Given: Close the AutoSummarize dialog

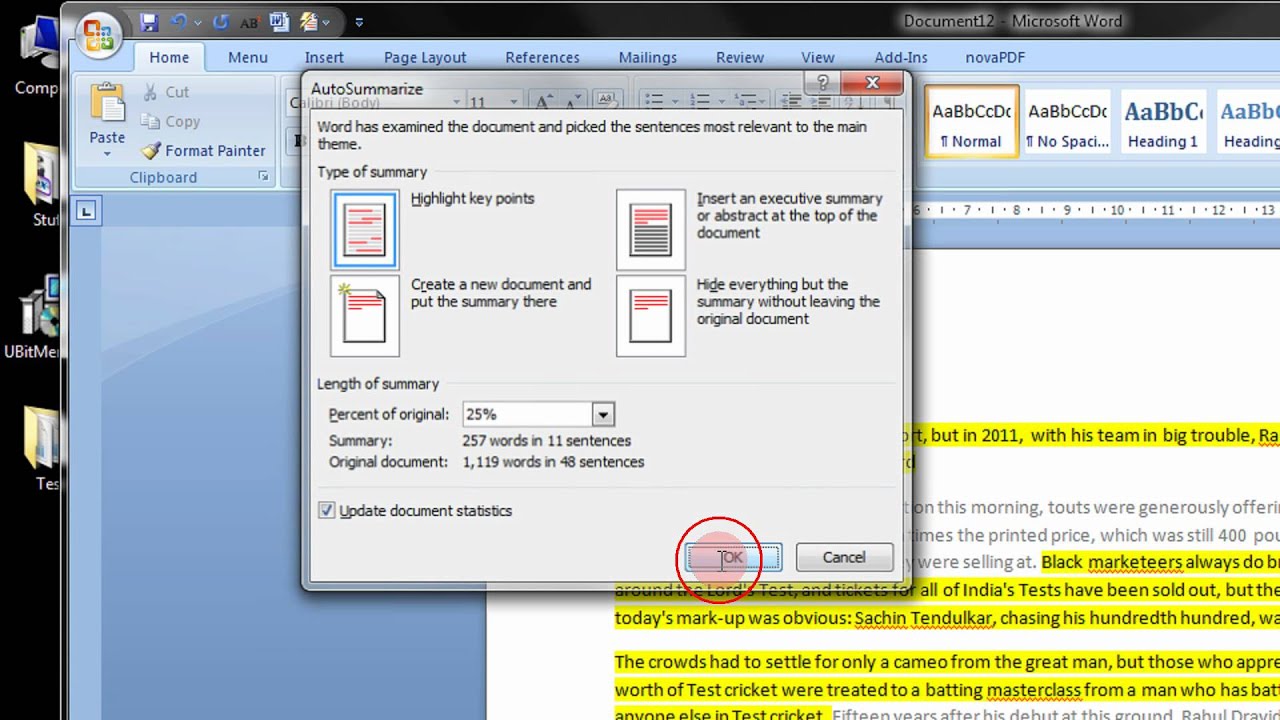Looking at the screenshot, I should coord(873,84).
